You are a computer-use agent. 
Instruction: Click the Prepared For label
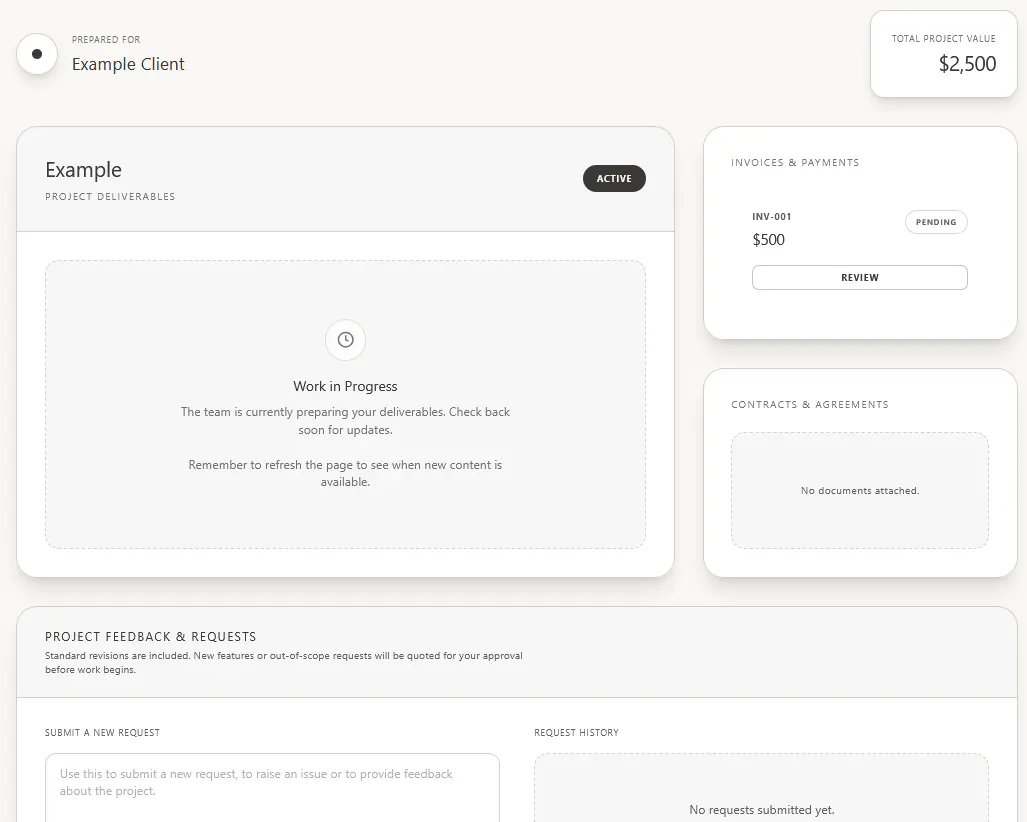(x=106, y=40)
